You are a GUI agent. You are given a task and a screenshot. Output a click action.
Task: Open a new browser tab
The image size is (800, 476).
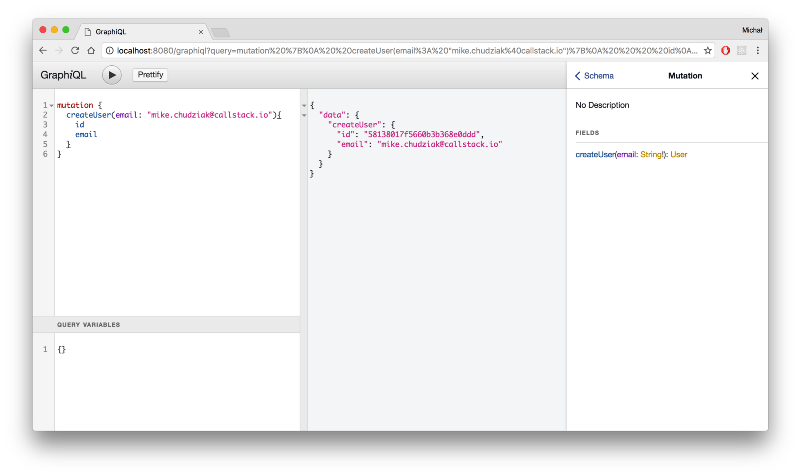point(220,33)
